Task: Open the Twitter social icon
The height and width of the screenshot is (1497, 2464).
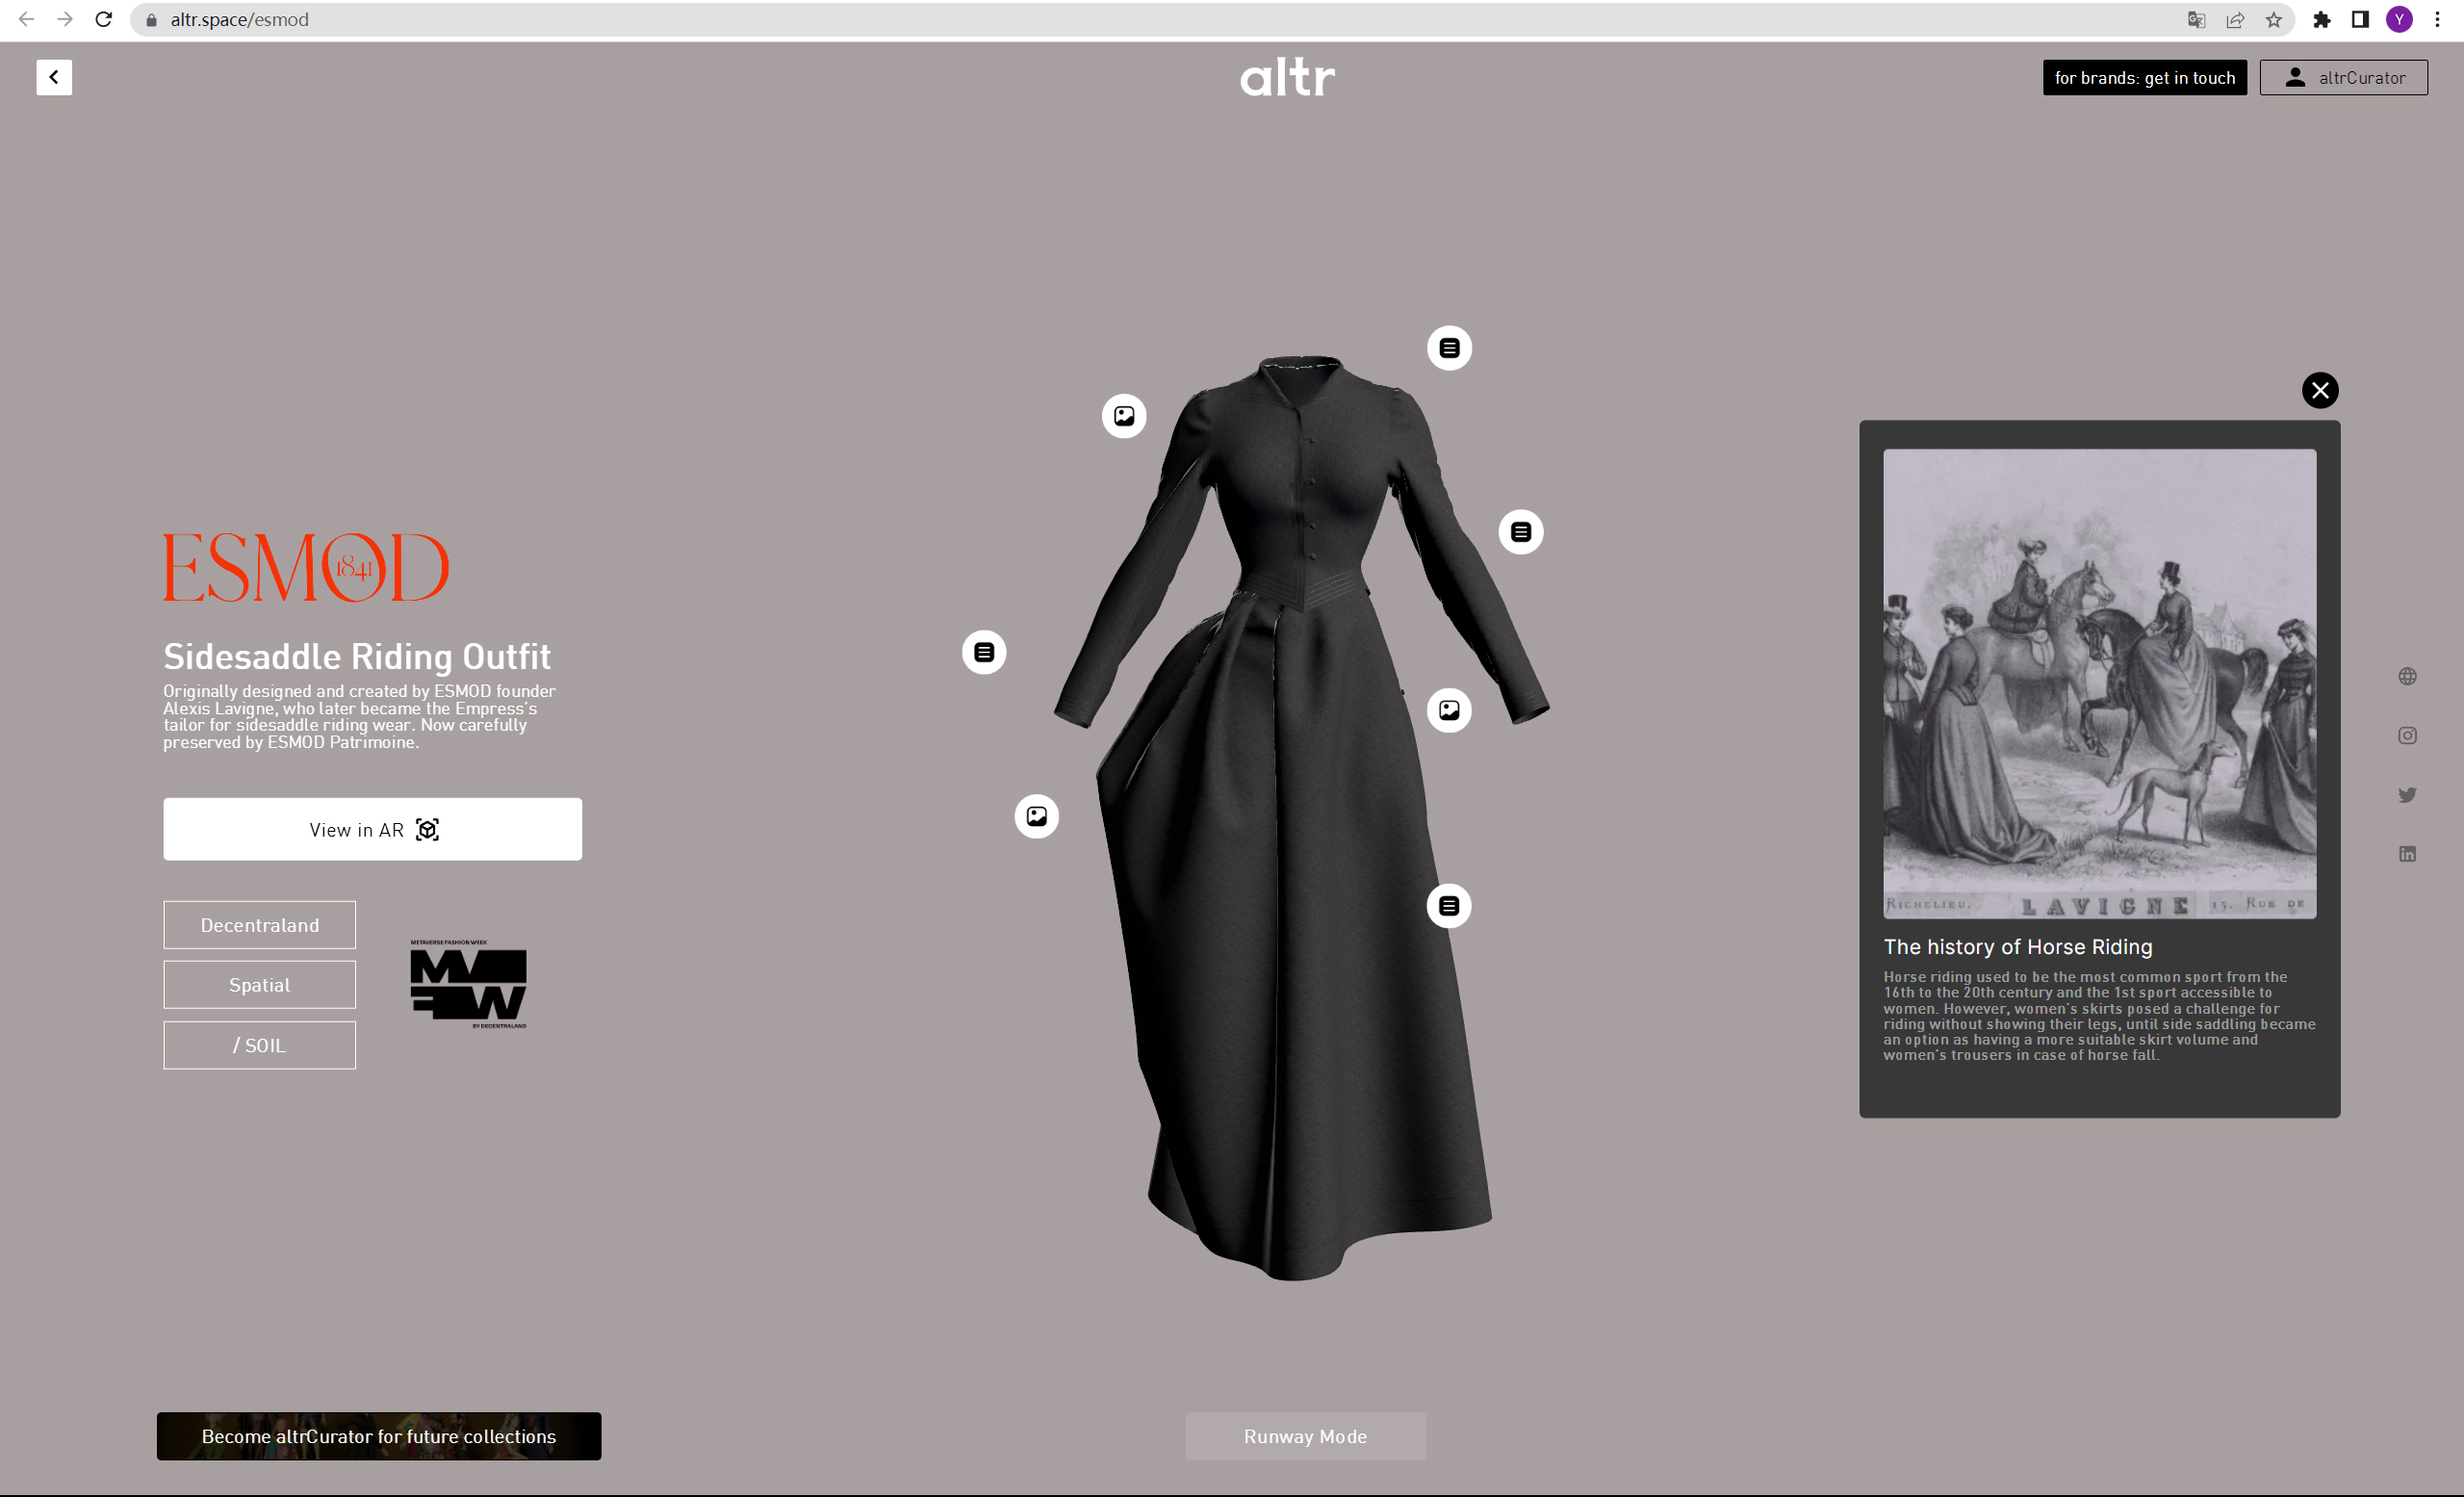Action: click(2407, 795)
